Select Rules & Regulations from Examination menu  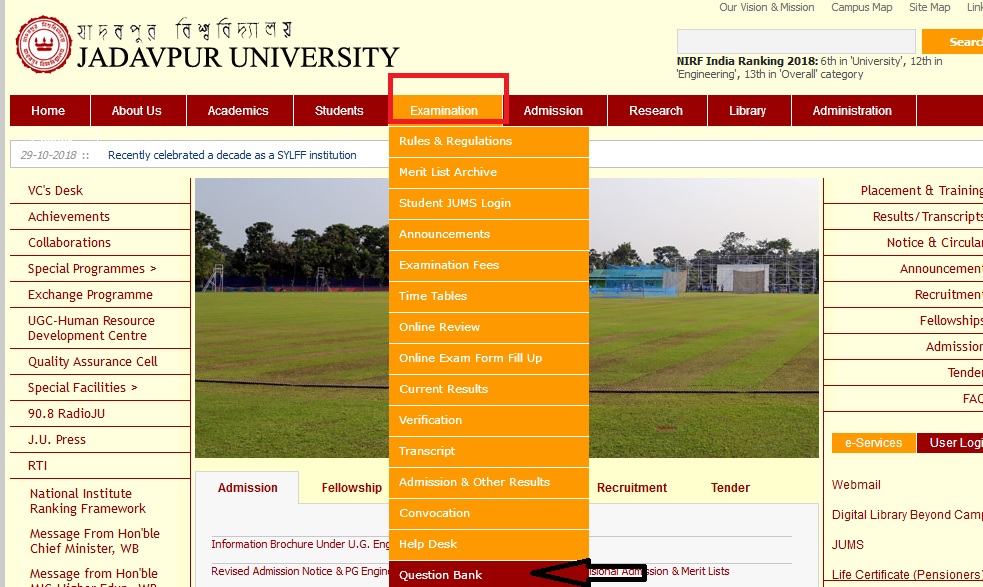pyautogui.click(x=488, y=141)
